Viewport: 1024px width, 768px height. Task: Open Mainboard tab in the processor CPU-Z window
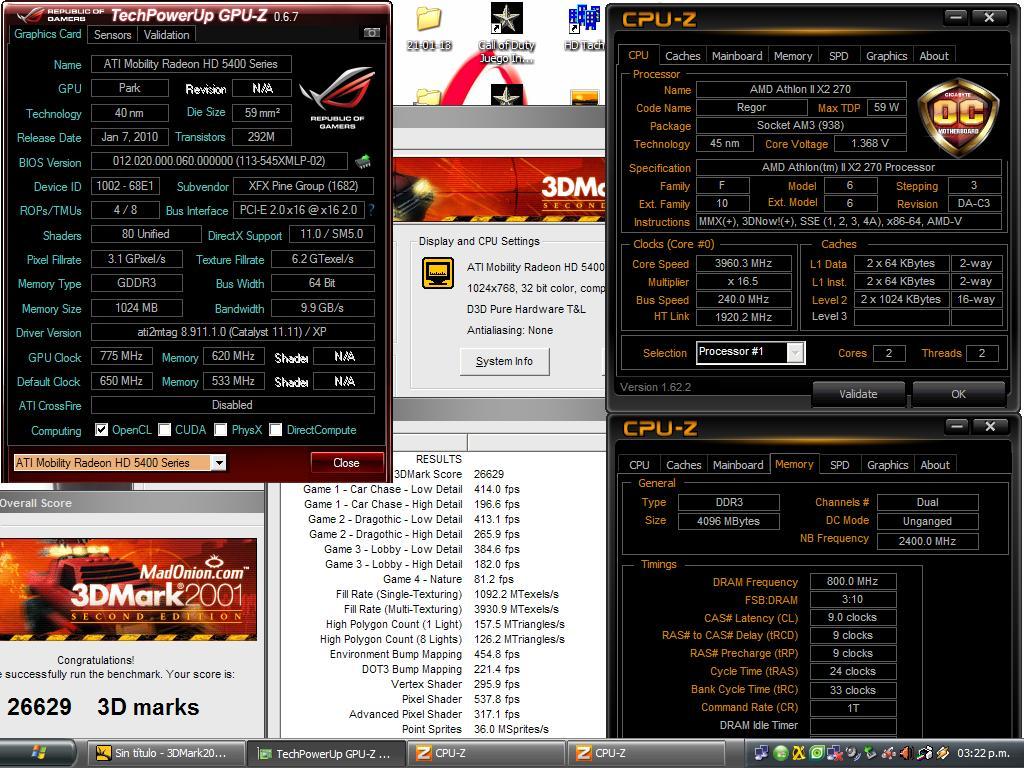pyautogui.click(x=737, y=56)
